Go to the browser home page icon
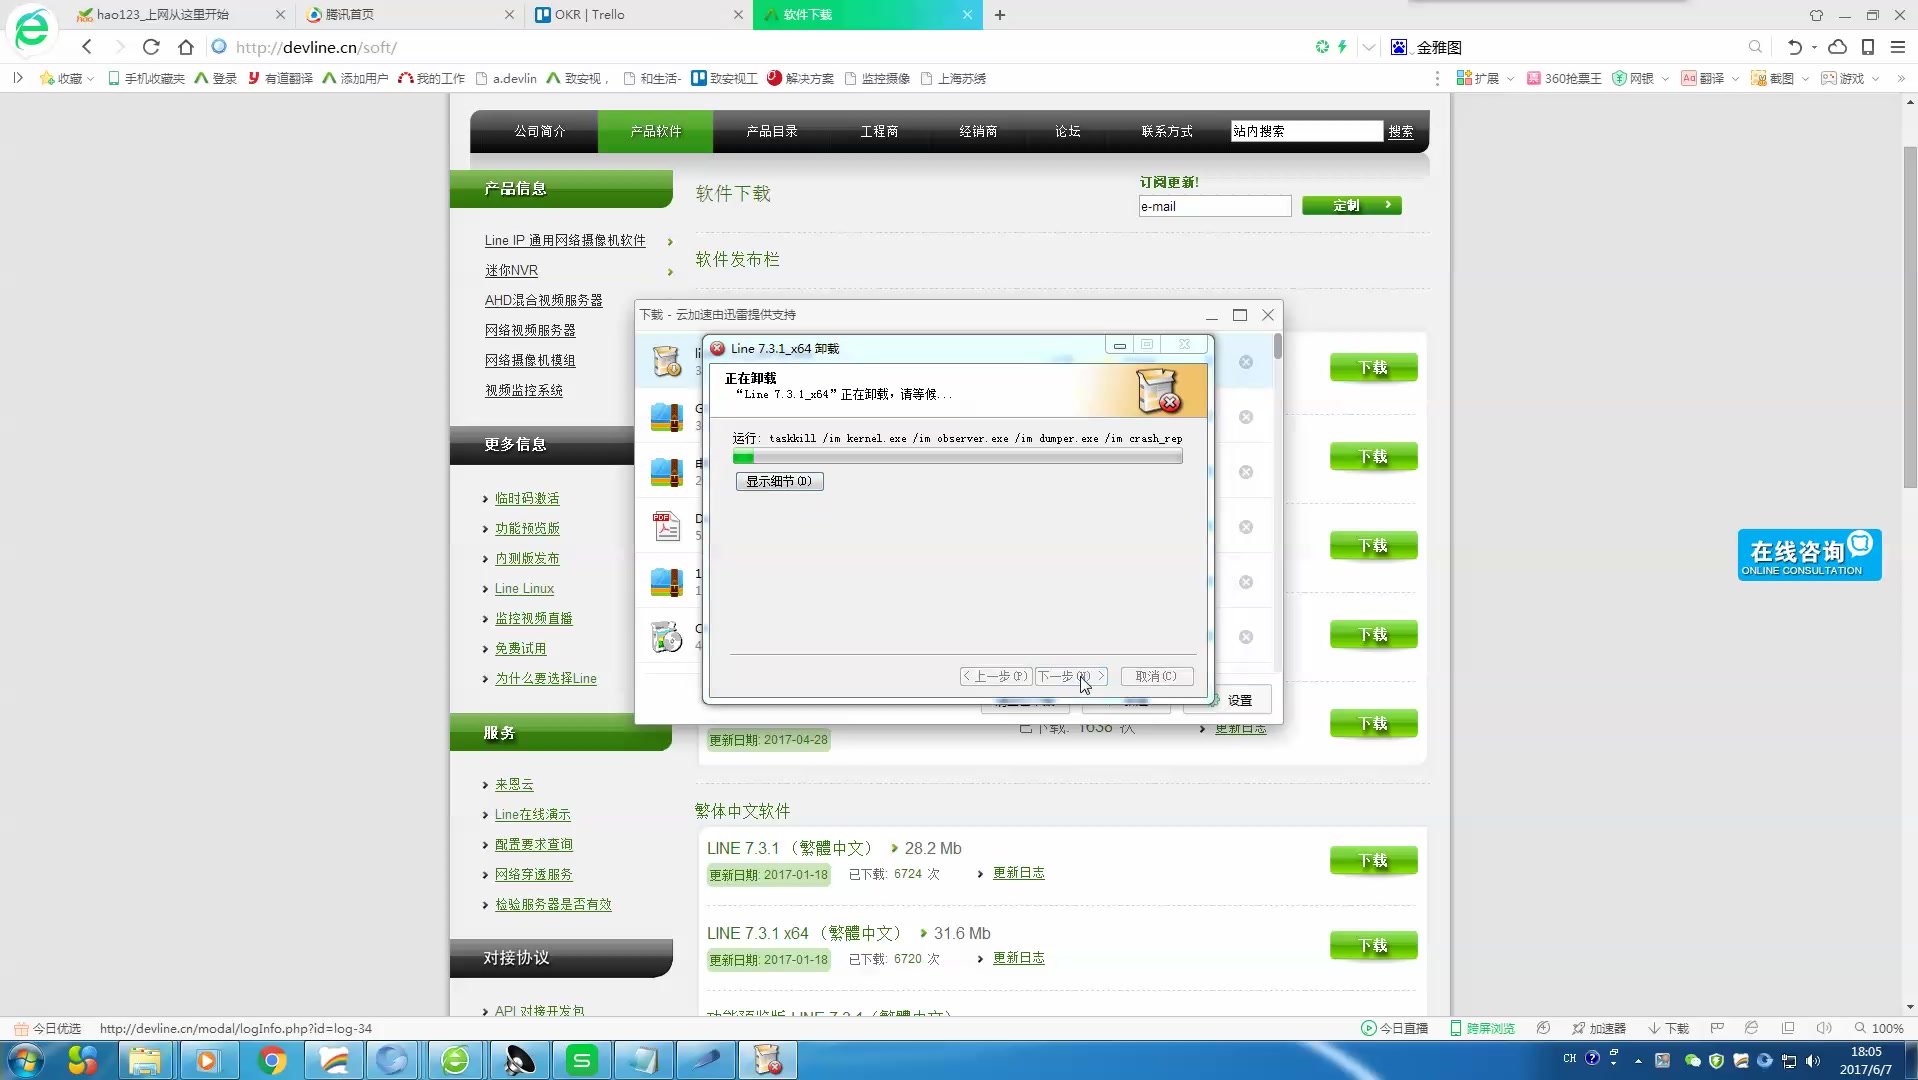 (186, 47)
